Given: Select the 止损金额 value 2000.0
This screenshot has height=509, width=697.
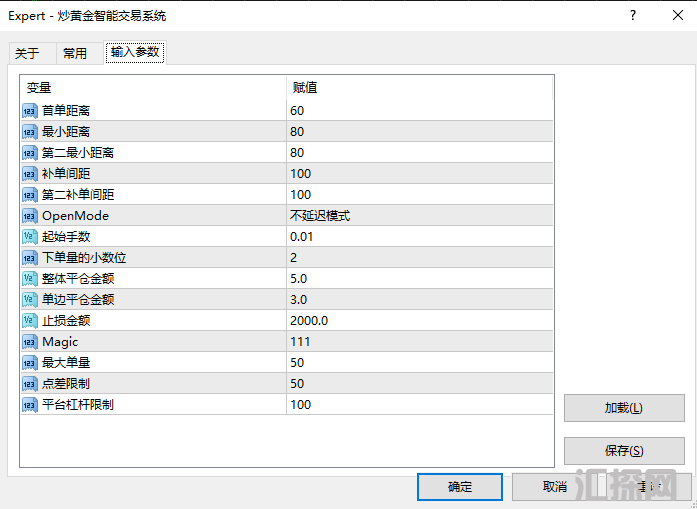Looking at the screenshot, I should [x=420, y=321].
